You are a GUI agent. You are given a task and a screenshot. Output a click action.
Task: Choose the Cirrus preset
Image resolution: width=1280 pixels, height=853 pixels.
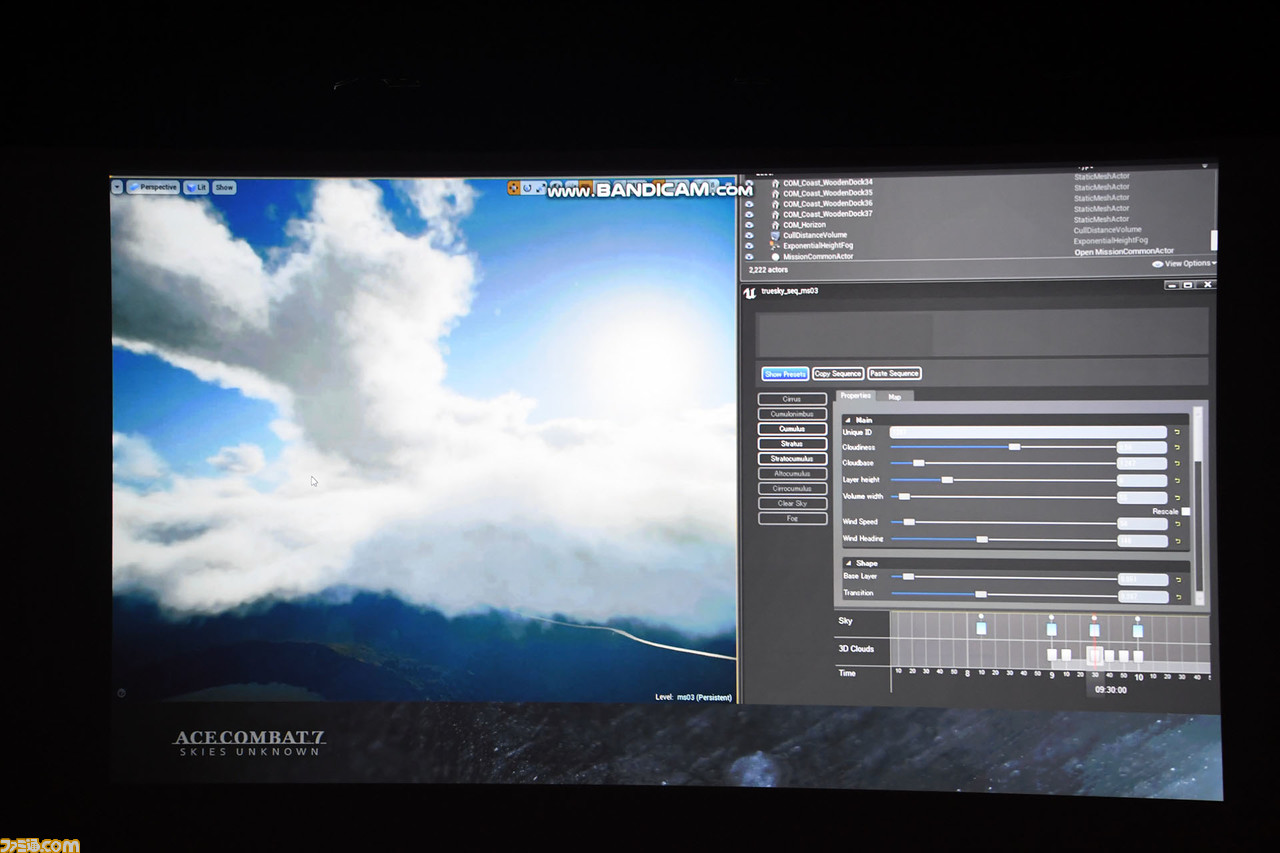click(792, 399)
